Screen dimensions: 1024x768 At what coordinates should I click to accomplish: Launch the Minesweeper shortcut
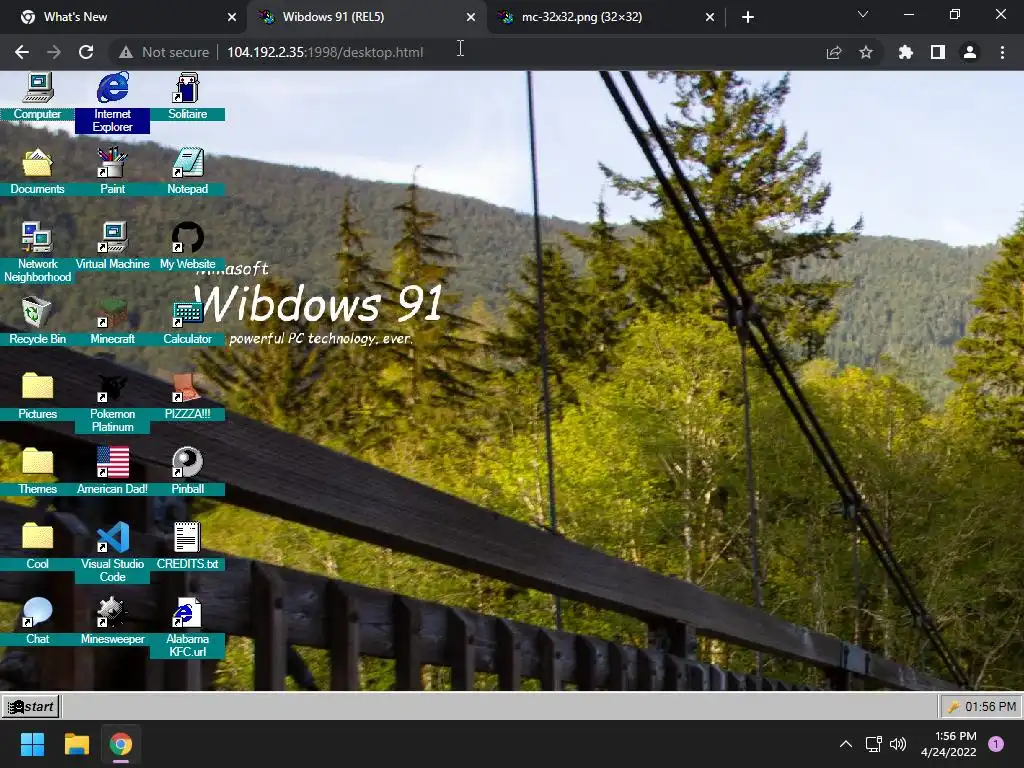tap(112, 622)
